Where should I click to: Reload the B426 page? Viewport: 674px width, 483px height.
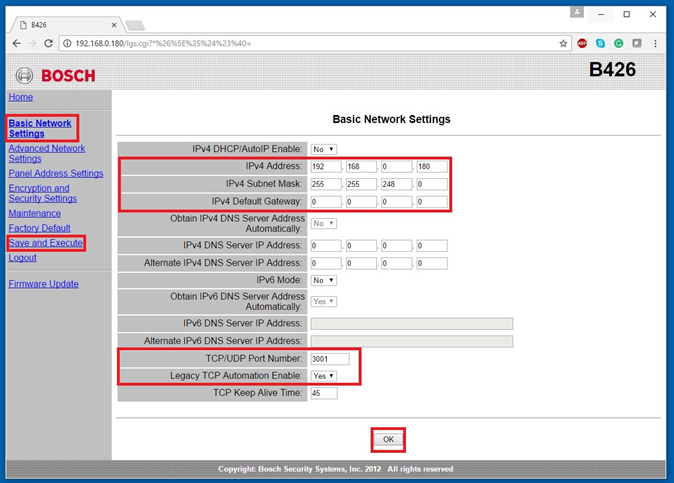48,43
